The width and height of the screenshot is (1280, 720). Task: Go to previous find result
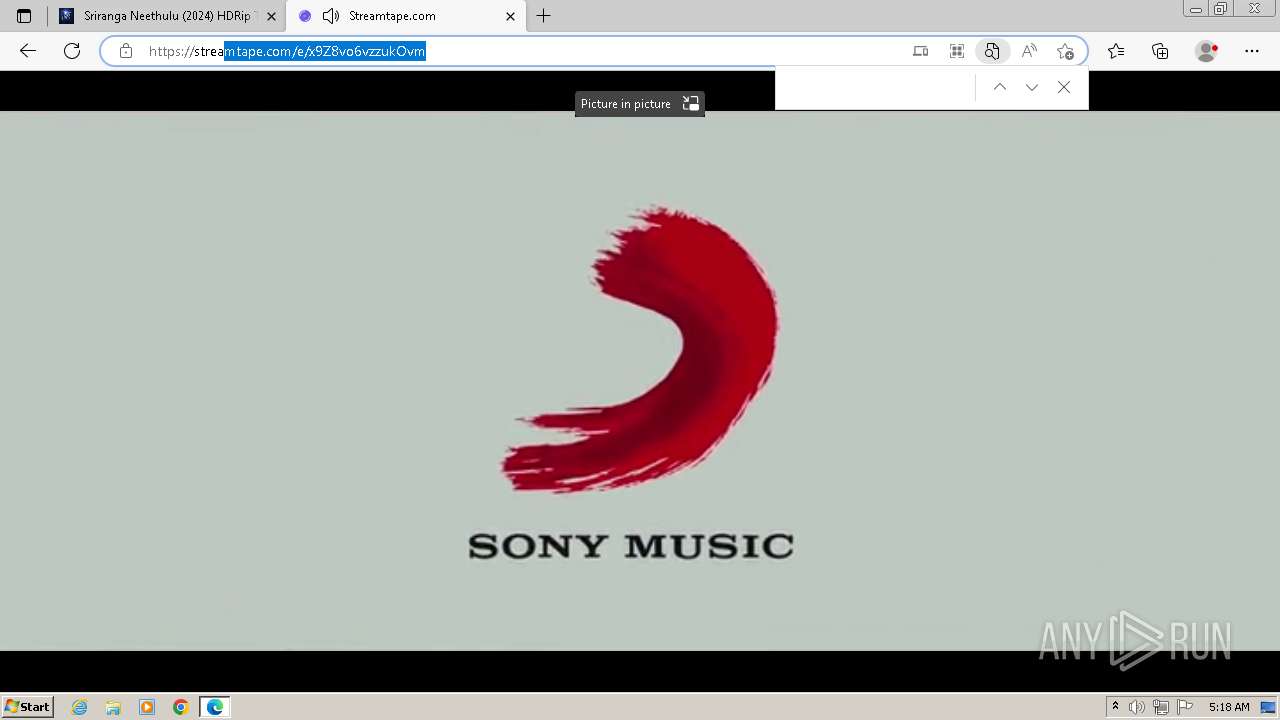click(x=1000, y=88)
